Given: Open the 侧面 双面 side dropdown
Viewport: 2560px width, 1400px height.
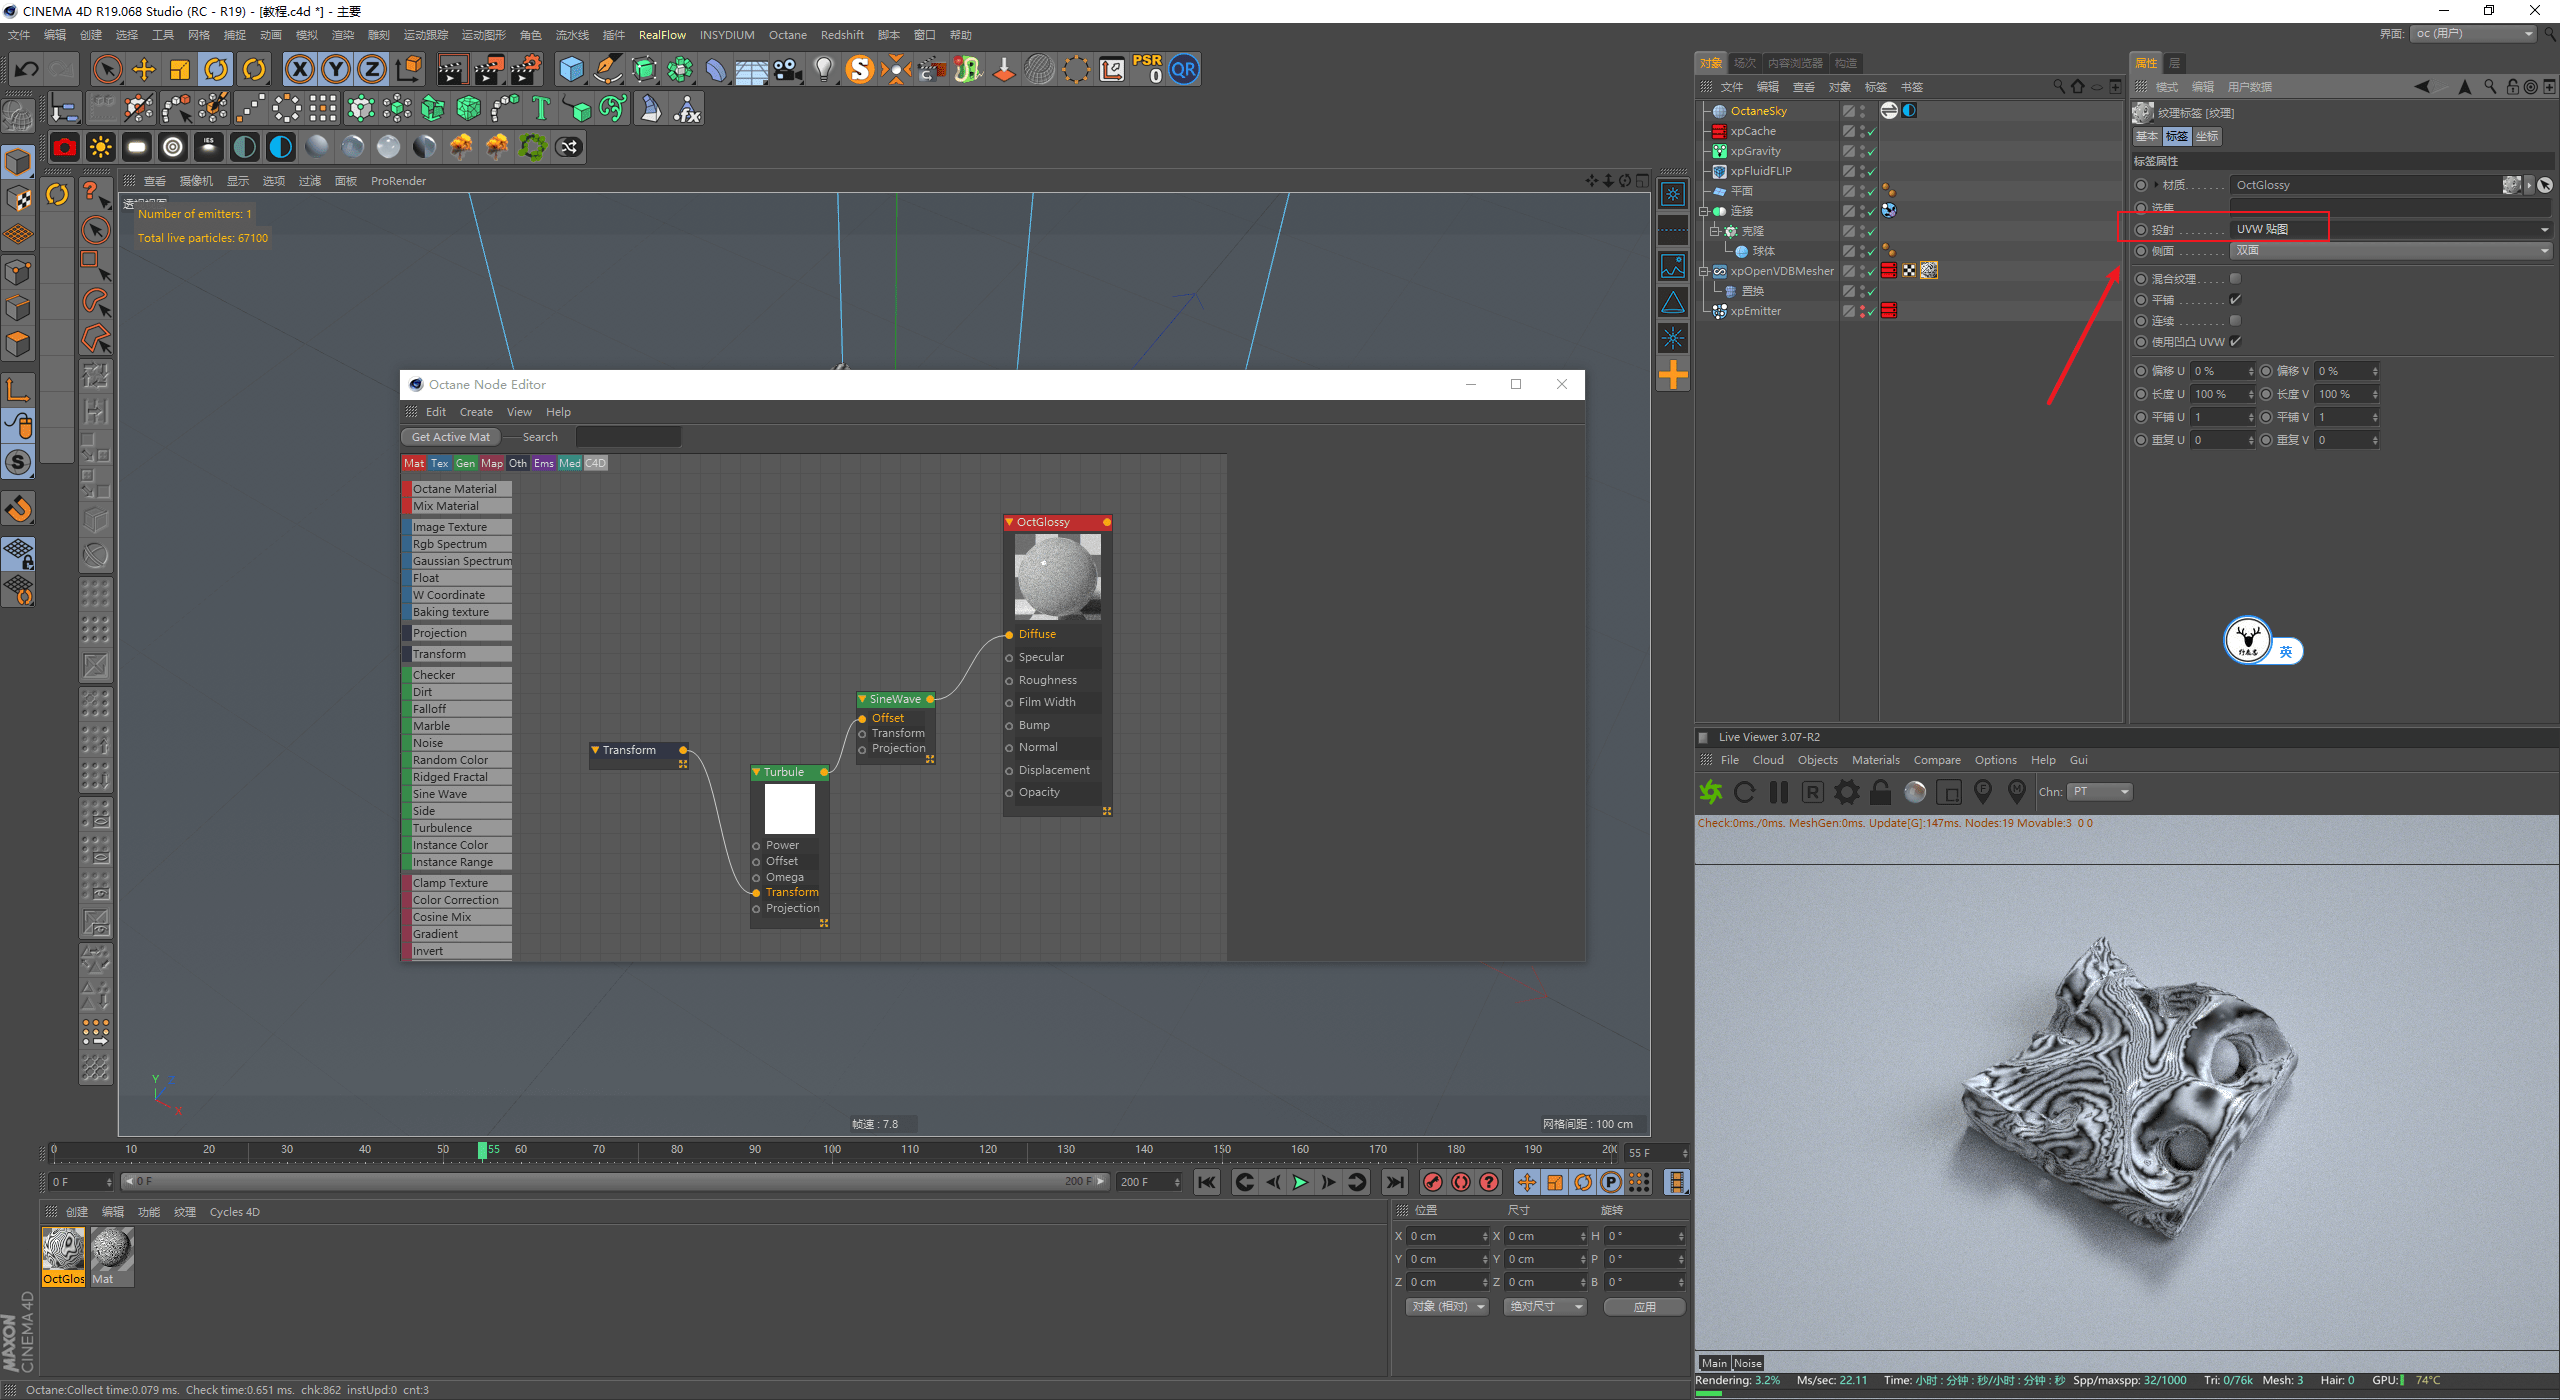Looking at the screenshot, I should (x=2391, y=251).
